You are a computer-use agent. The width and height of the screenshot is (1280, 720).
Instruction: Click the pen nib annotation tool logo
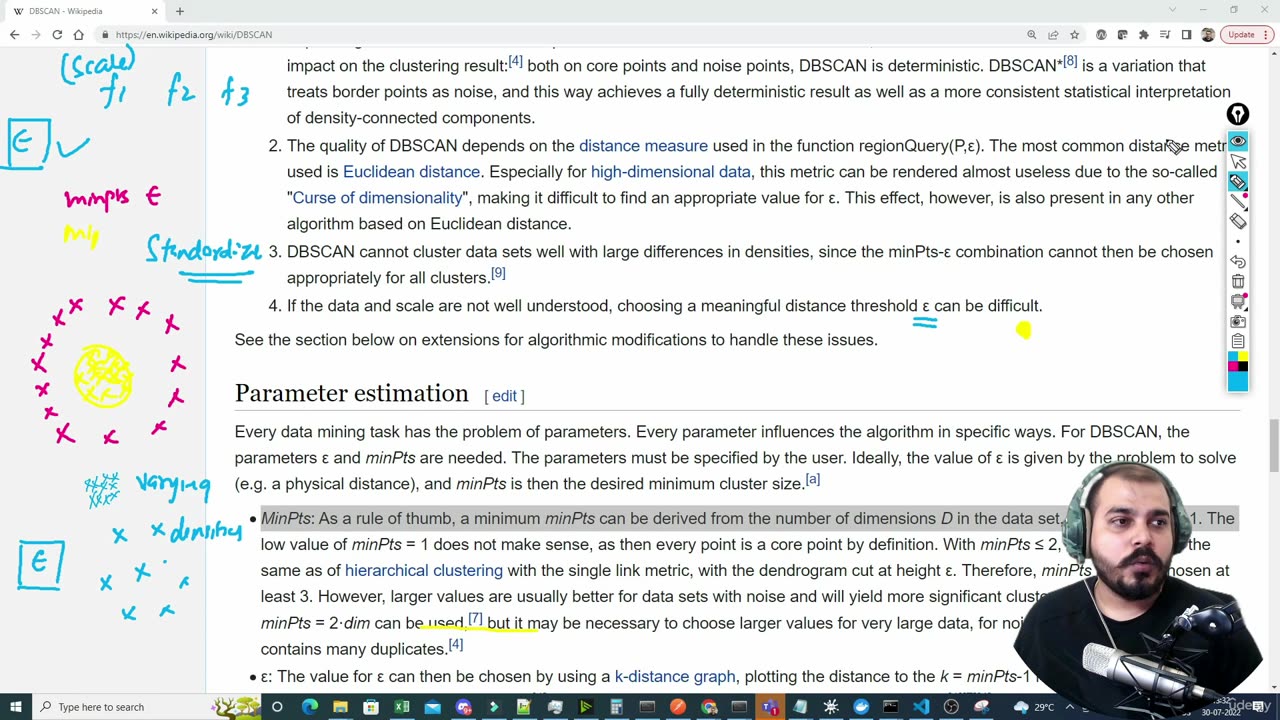(1238, 115)
